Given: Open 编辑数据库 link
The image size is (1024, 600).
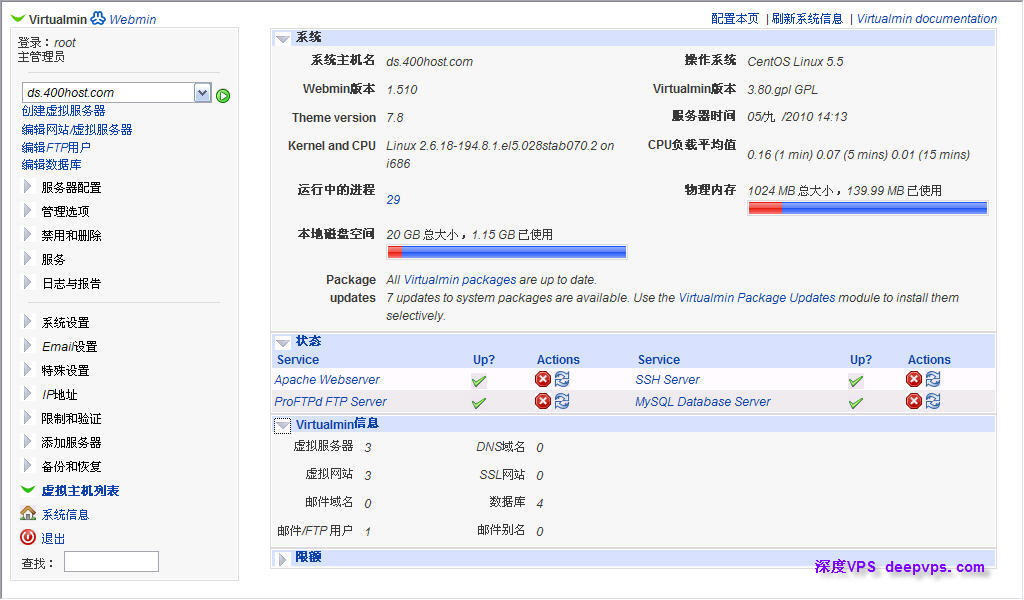Looking at the screenshot, I should tap(52, 165).
